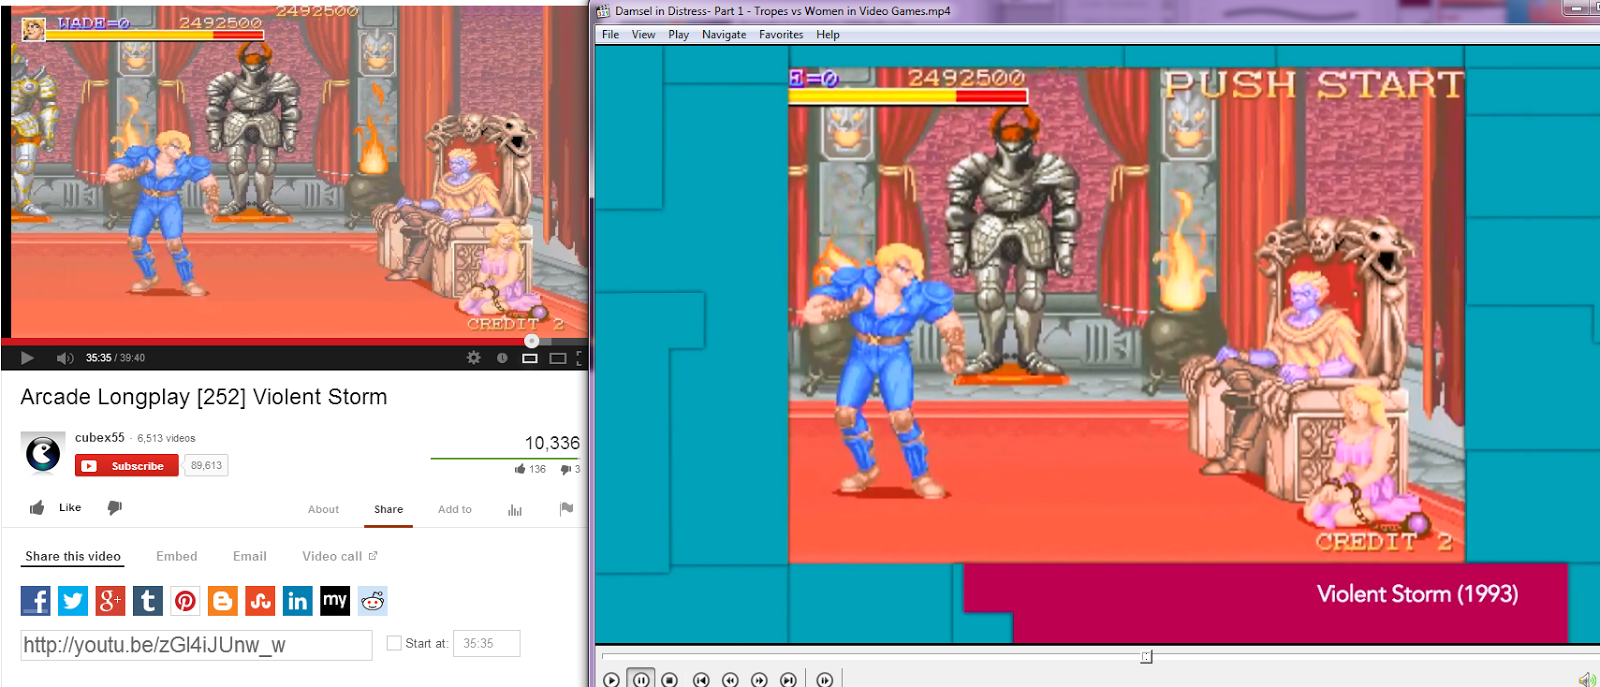The height and width of the screenshot is (687, 1600).
Task: Open Favorites menu in media player
Action: 781,34
